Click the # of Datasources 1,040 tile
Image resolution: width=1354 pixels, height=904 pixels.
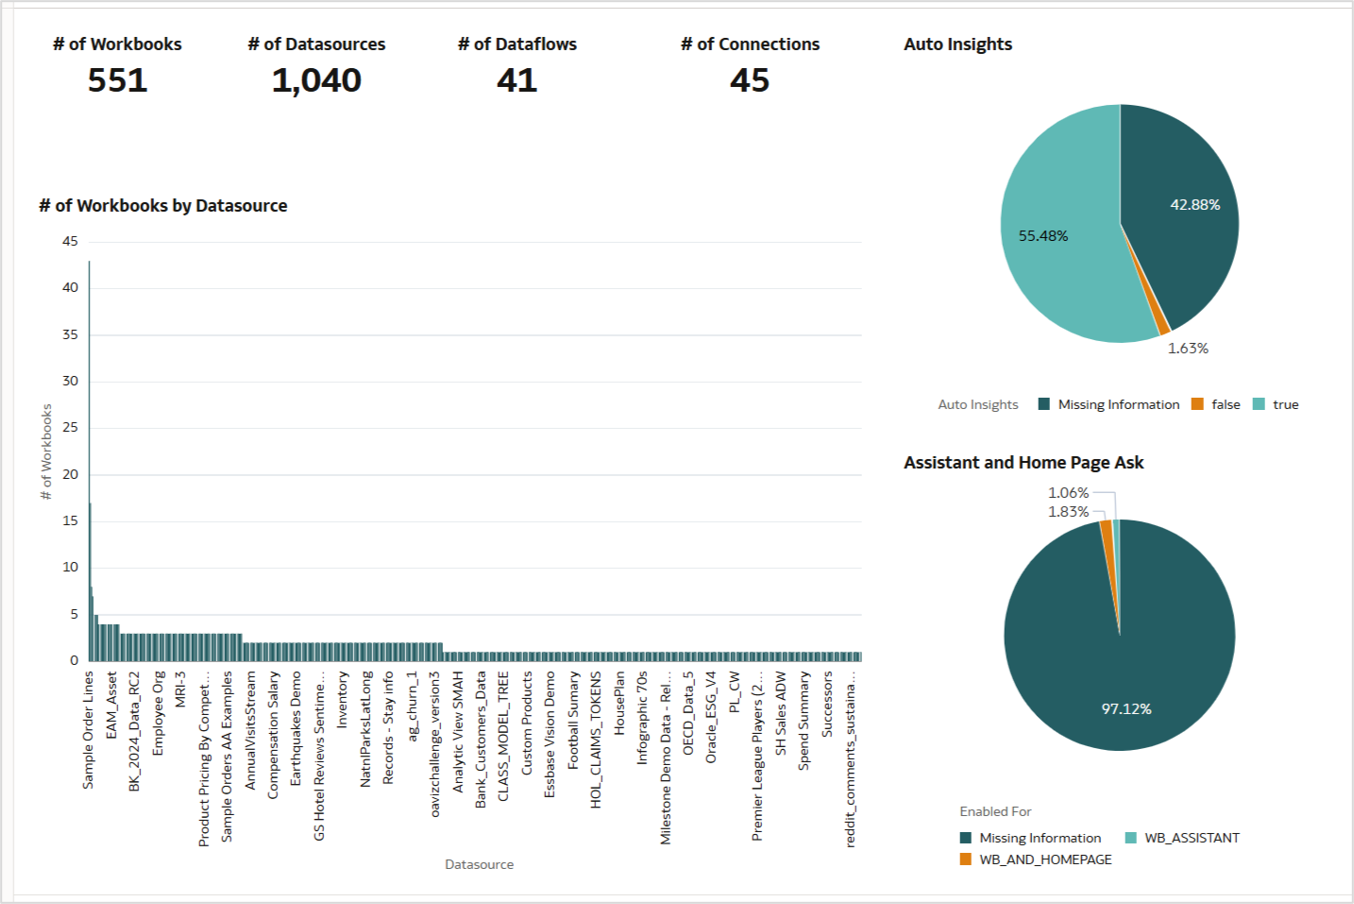pyautogui.click(x=315, y=64)
